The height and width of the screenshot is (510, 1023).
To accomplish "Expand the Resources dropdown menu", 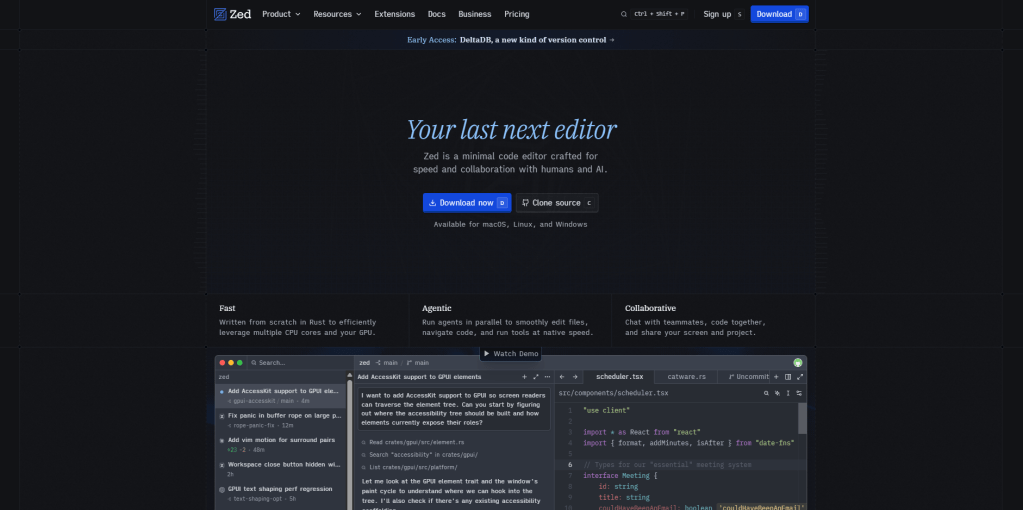I will (337, 14).
